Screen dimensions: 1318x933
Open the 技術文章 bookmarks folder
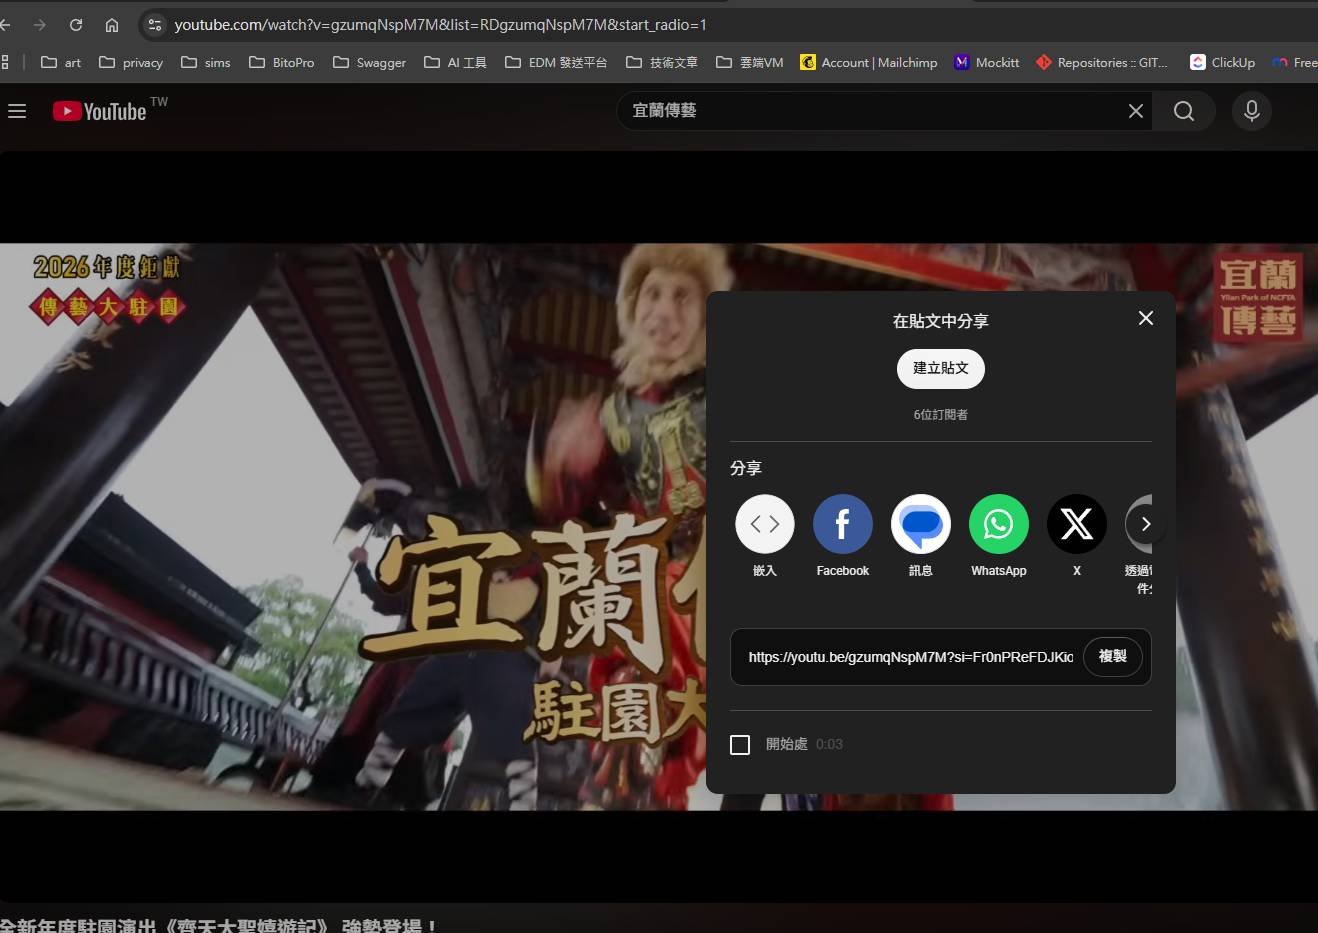tap(662, 62)
